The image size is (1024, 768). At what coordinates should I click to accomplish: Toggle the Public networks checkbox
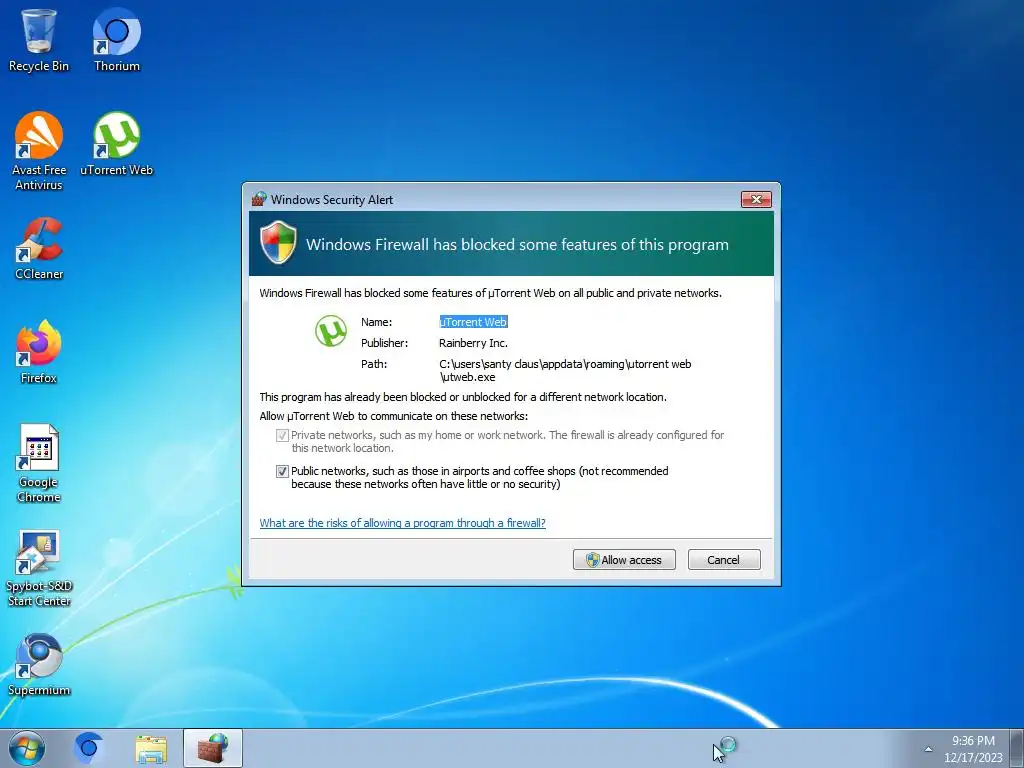282,472
